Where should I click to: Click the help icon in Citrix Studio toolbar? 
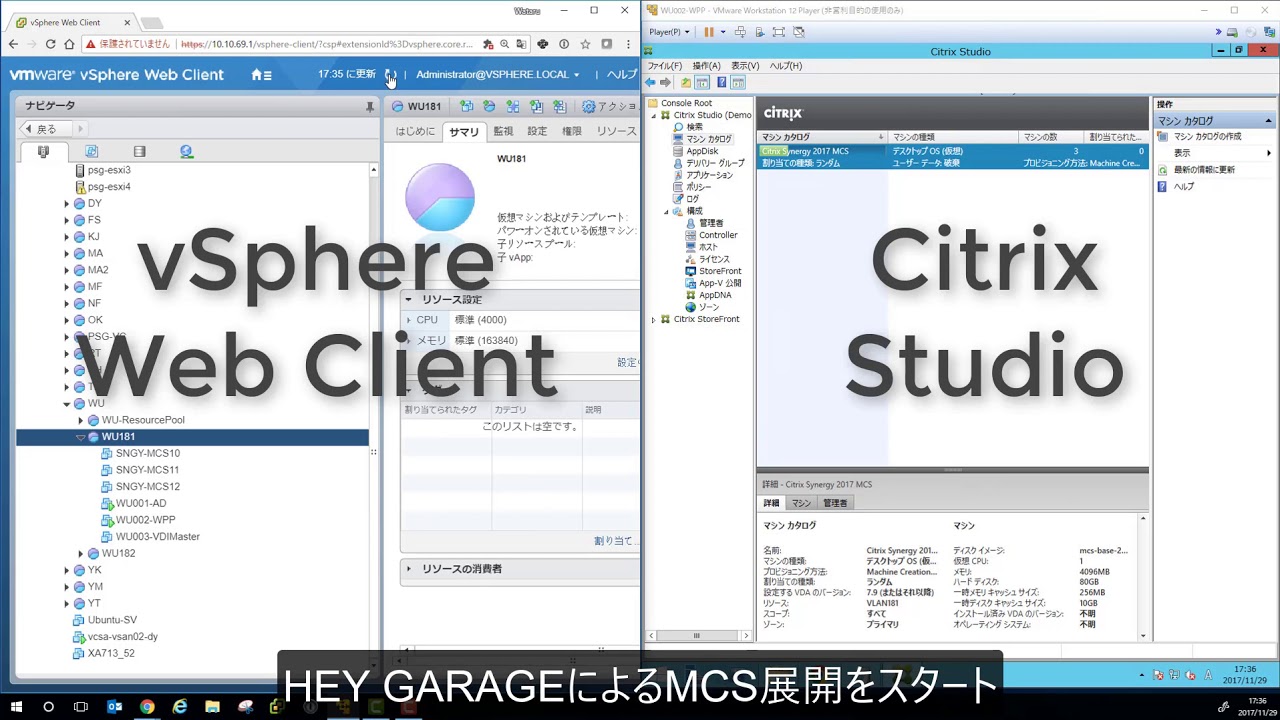(721, 83)
